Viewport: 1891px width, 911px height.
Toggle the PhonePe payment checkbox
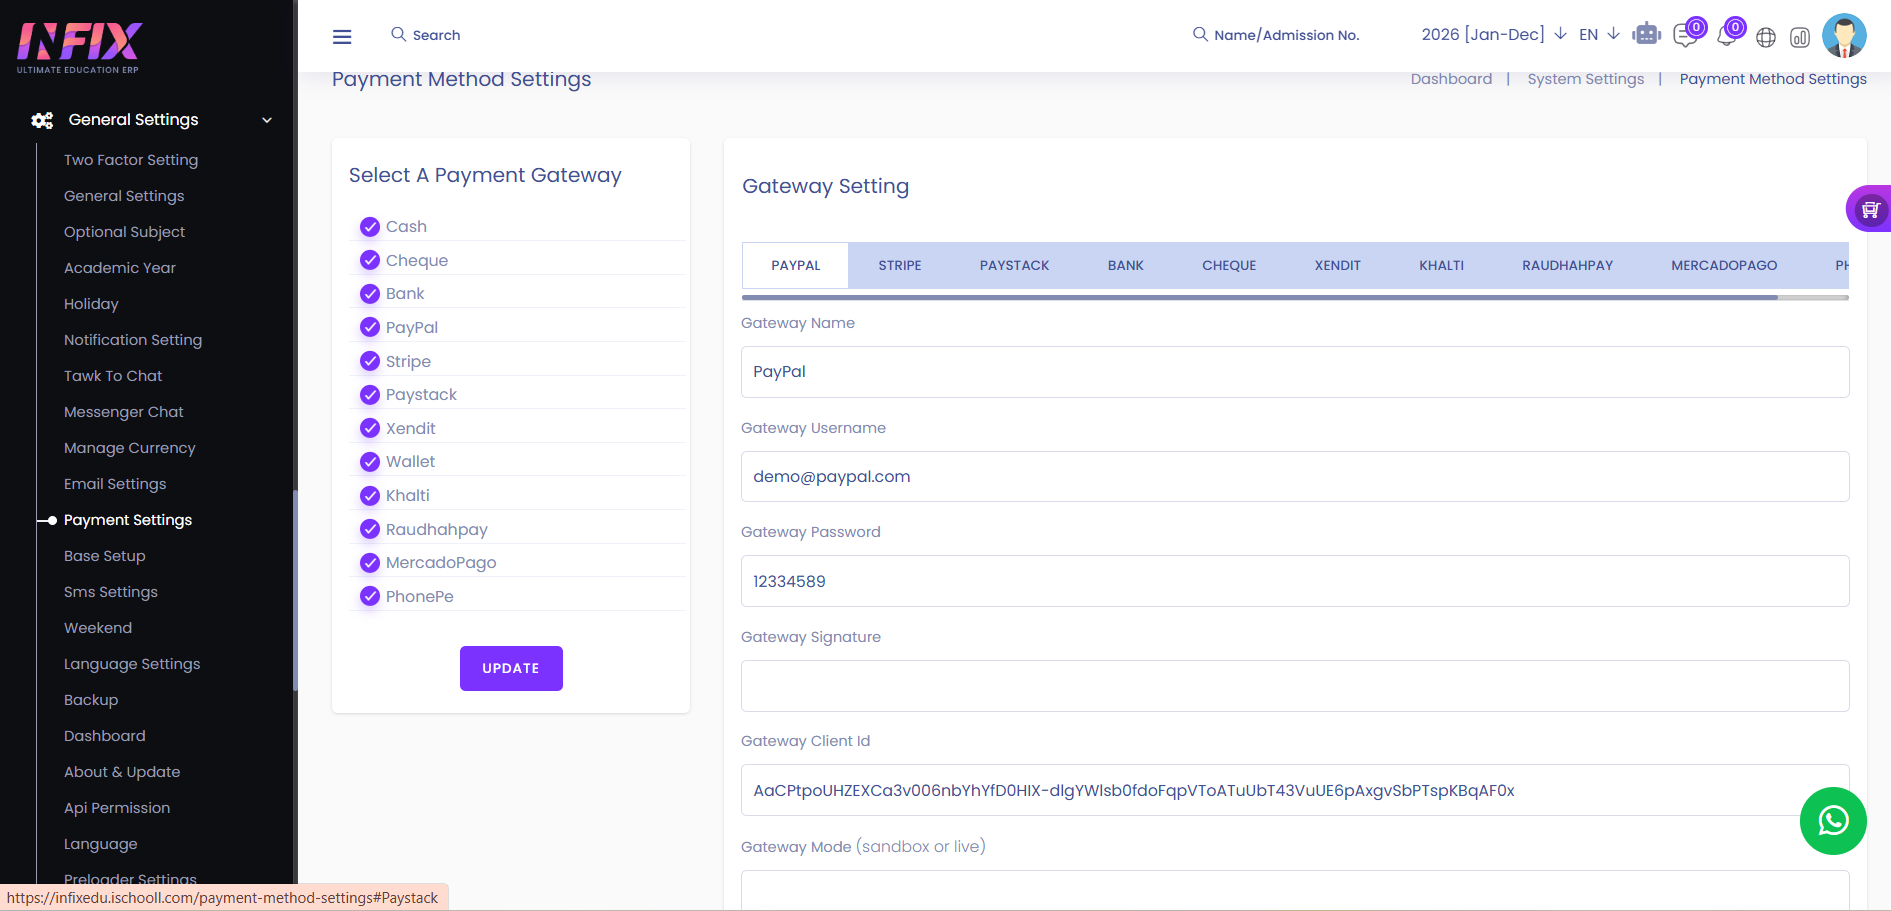(370, 596)
